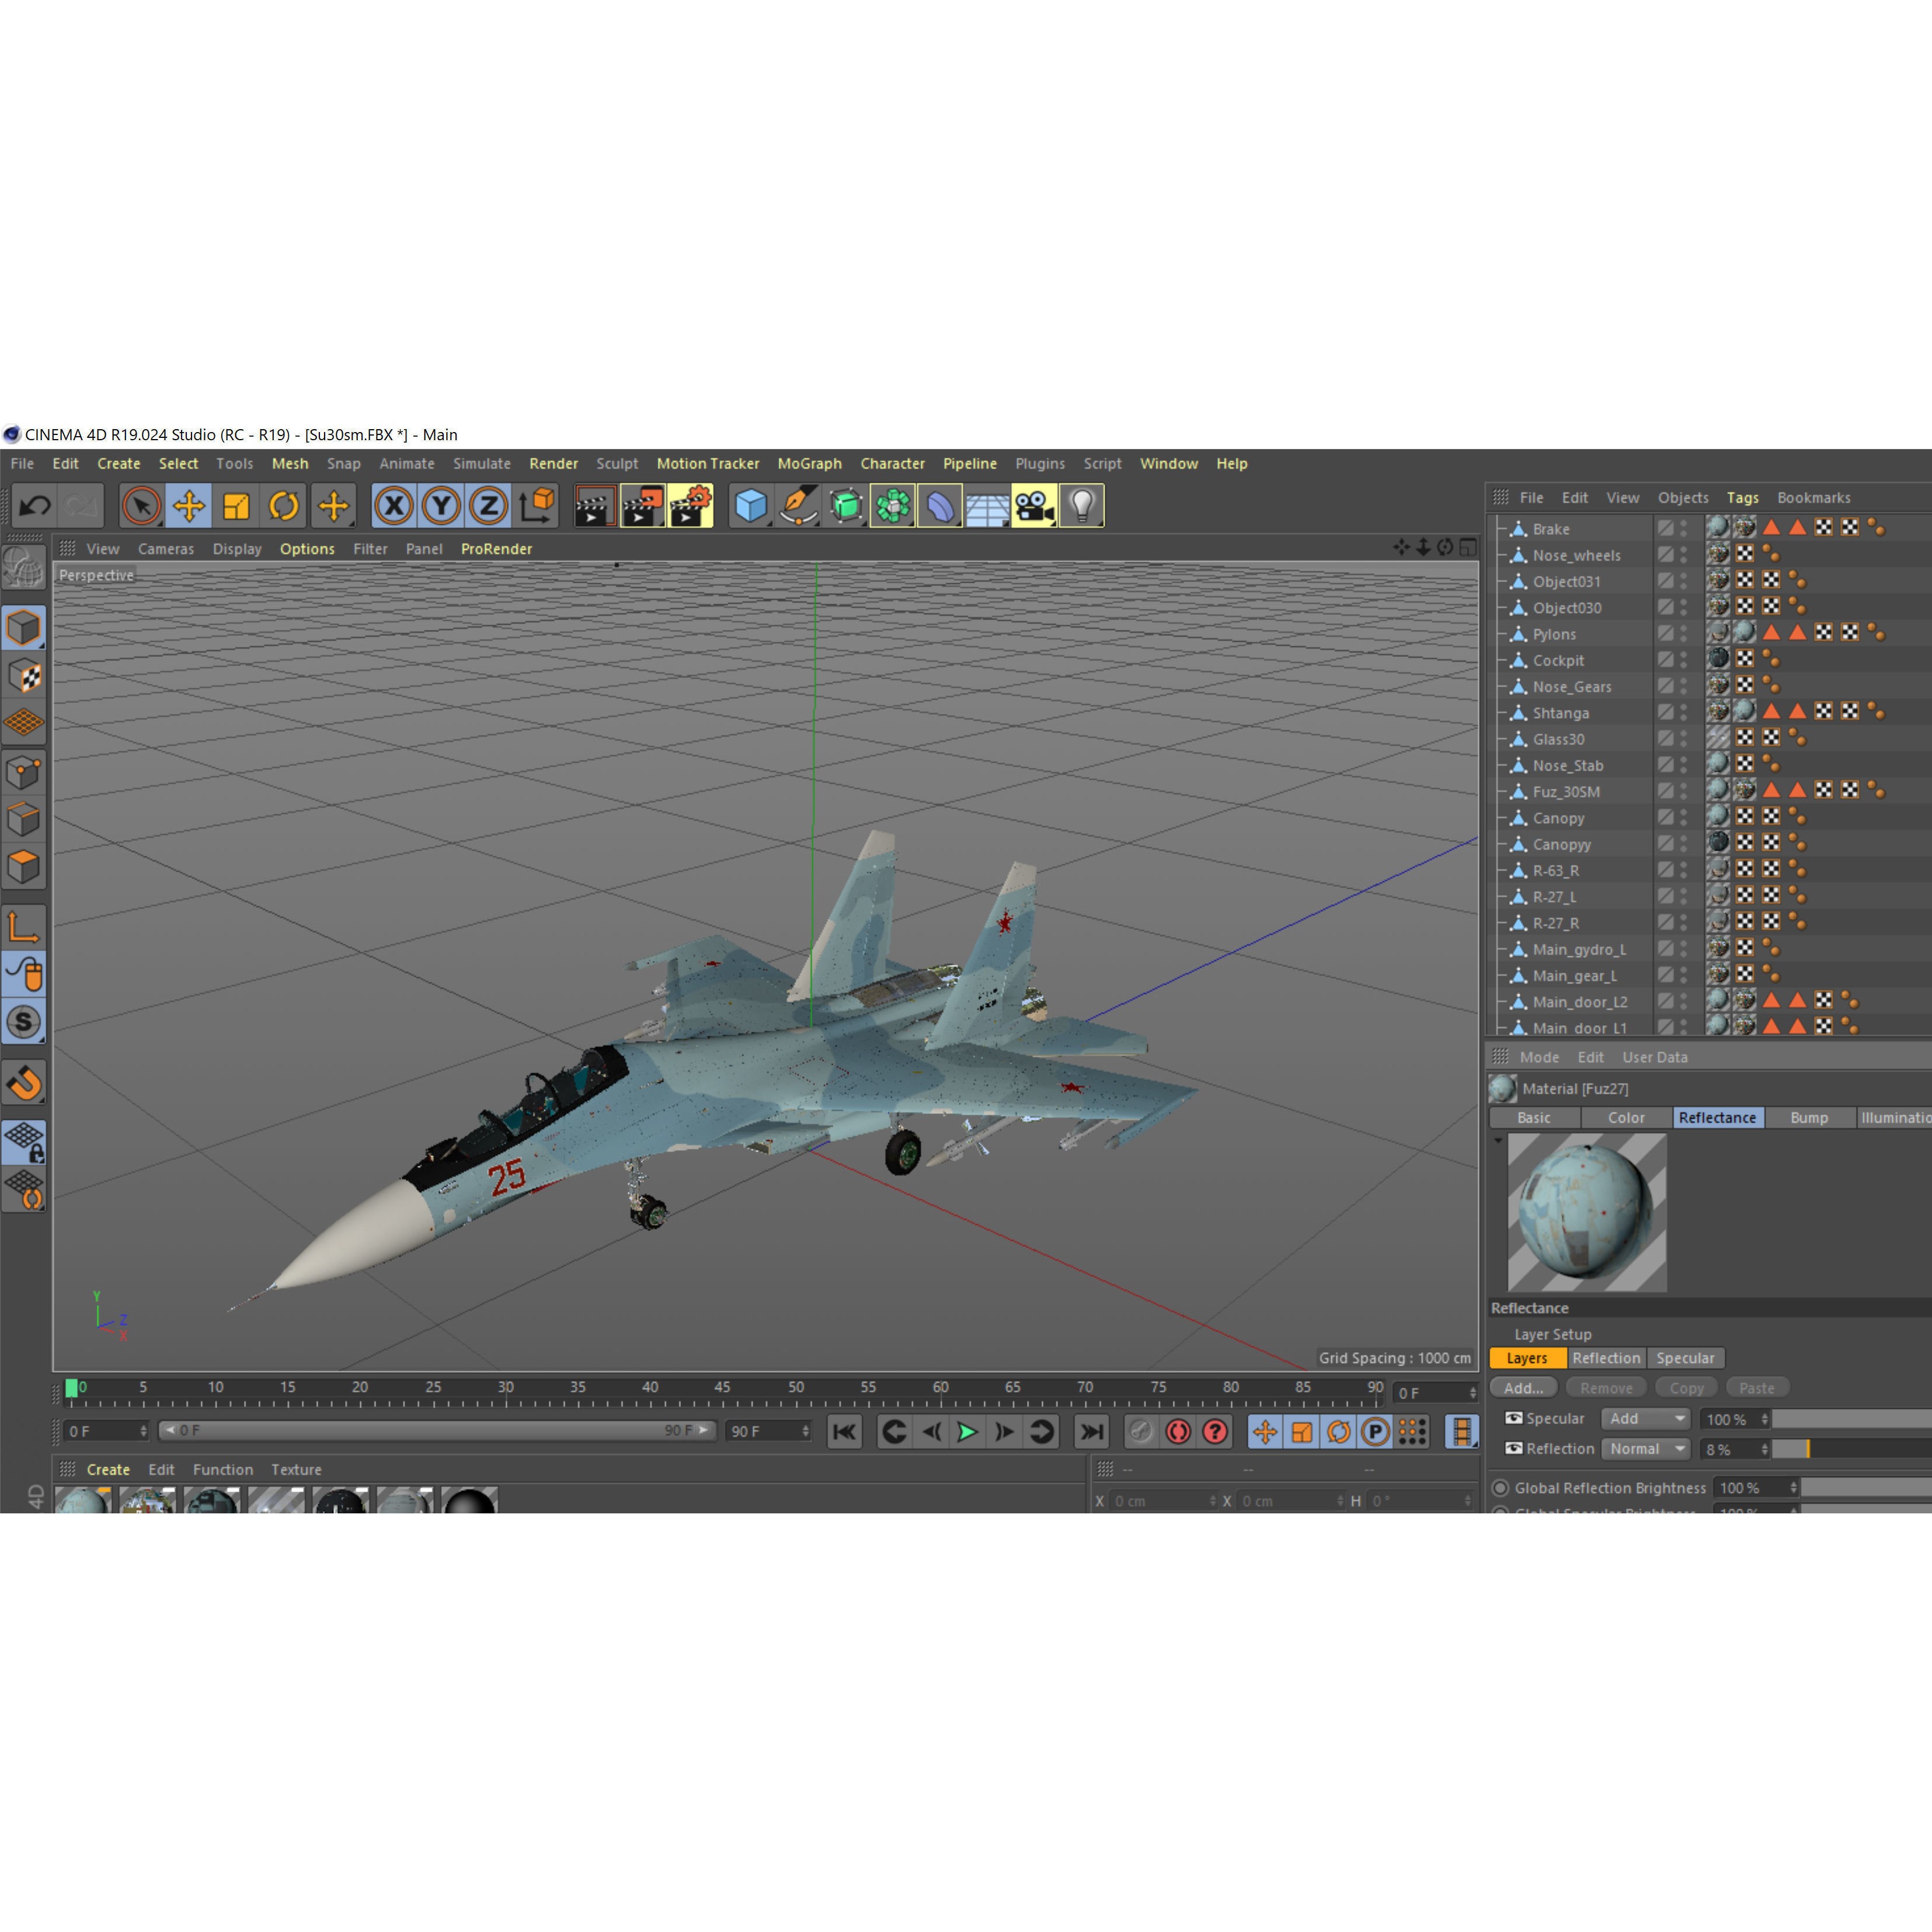Click the Layers button in Reflectance panel

1527,1358
